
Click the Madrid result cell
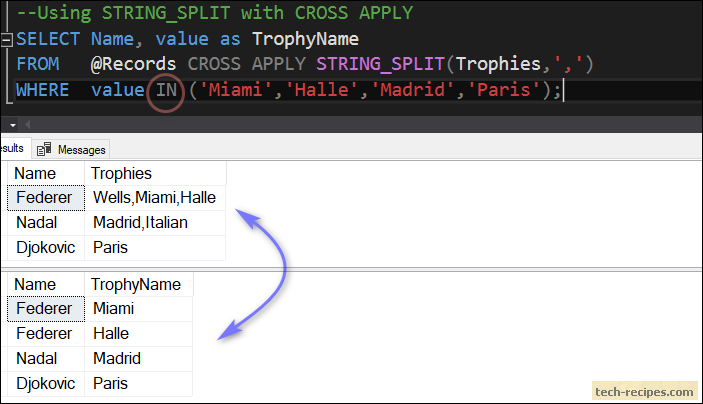click(x=139, y=359)
